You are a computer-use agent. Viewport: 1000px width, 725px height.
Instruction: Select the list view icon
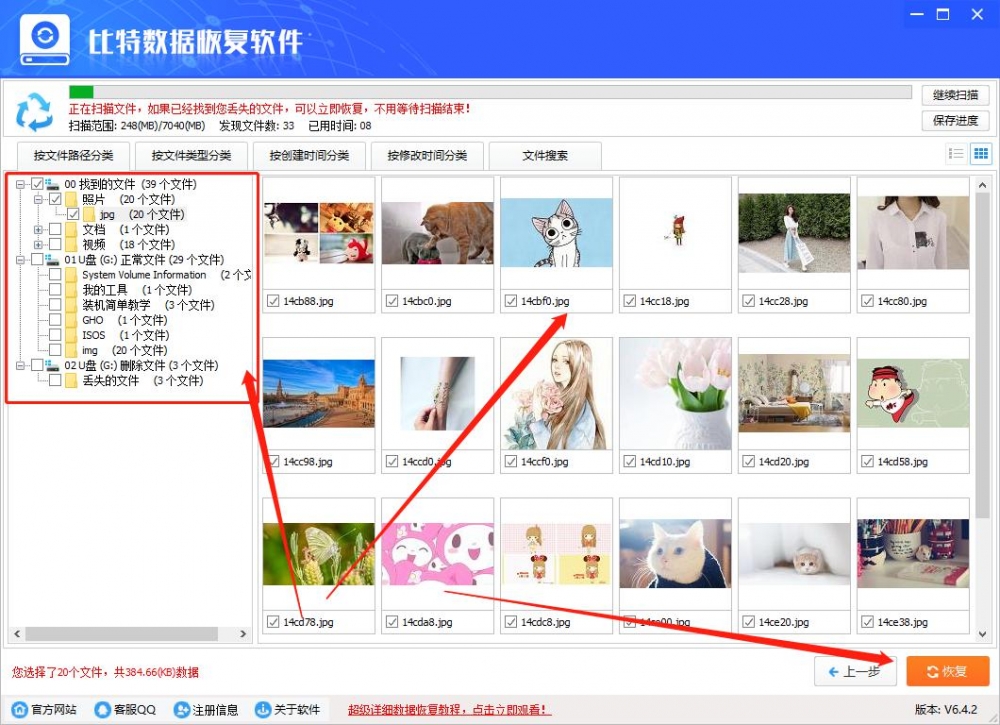pos(957,153)
